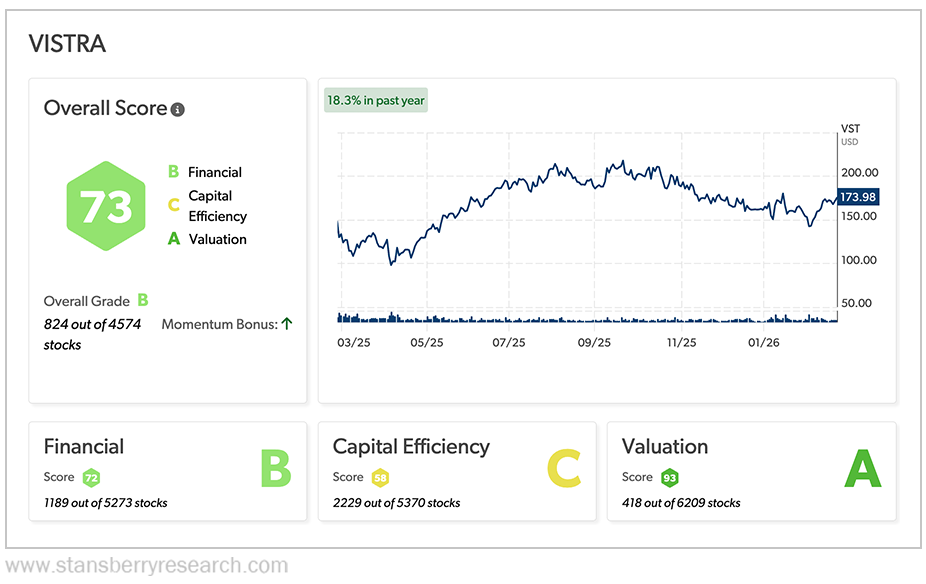
Task: Click the Financial score 72 hexagon icon
Action: pos(91,478)
